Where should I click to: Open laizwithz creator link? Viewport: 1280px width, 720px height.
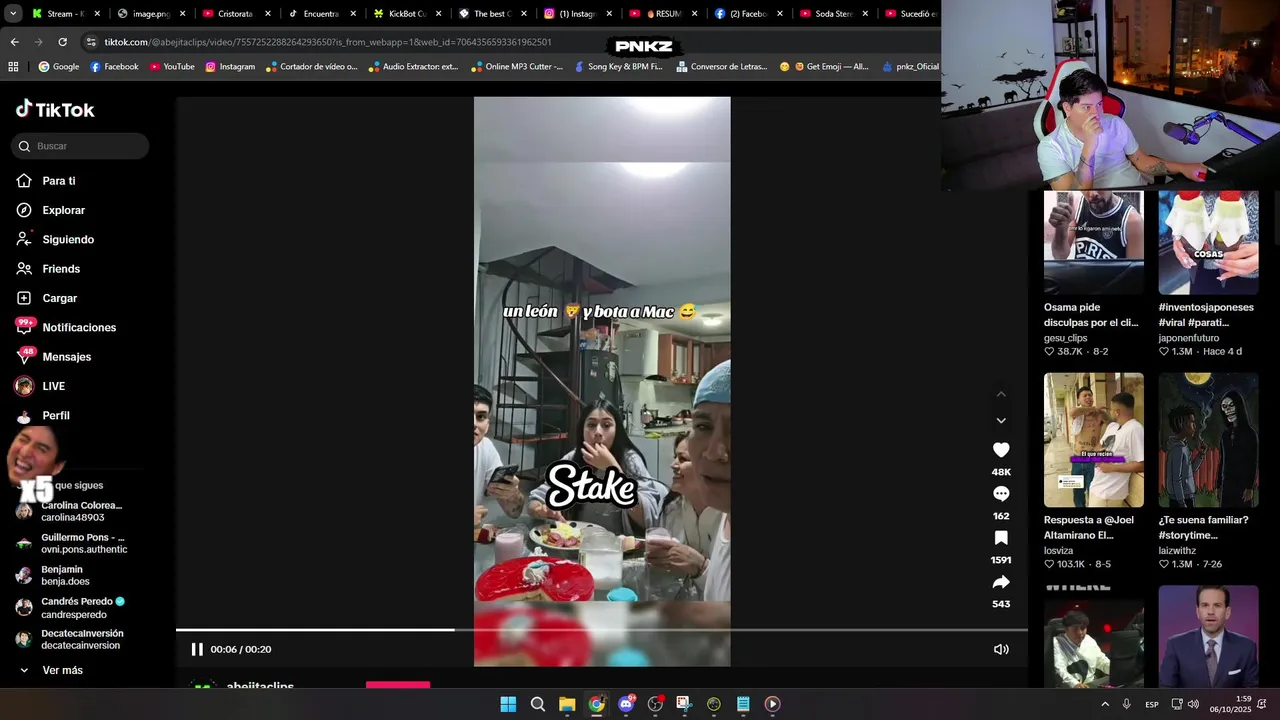1177,551
